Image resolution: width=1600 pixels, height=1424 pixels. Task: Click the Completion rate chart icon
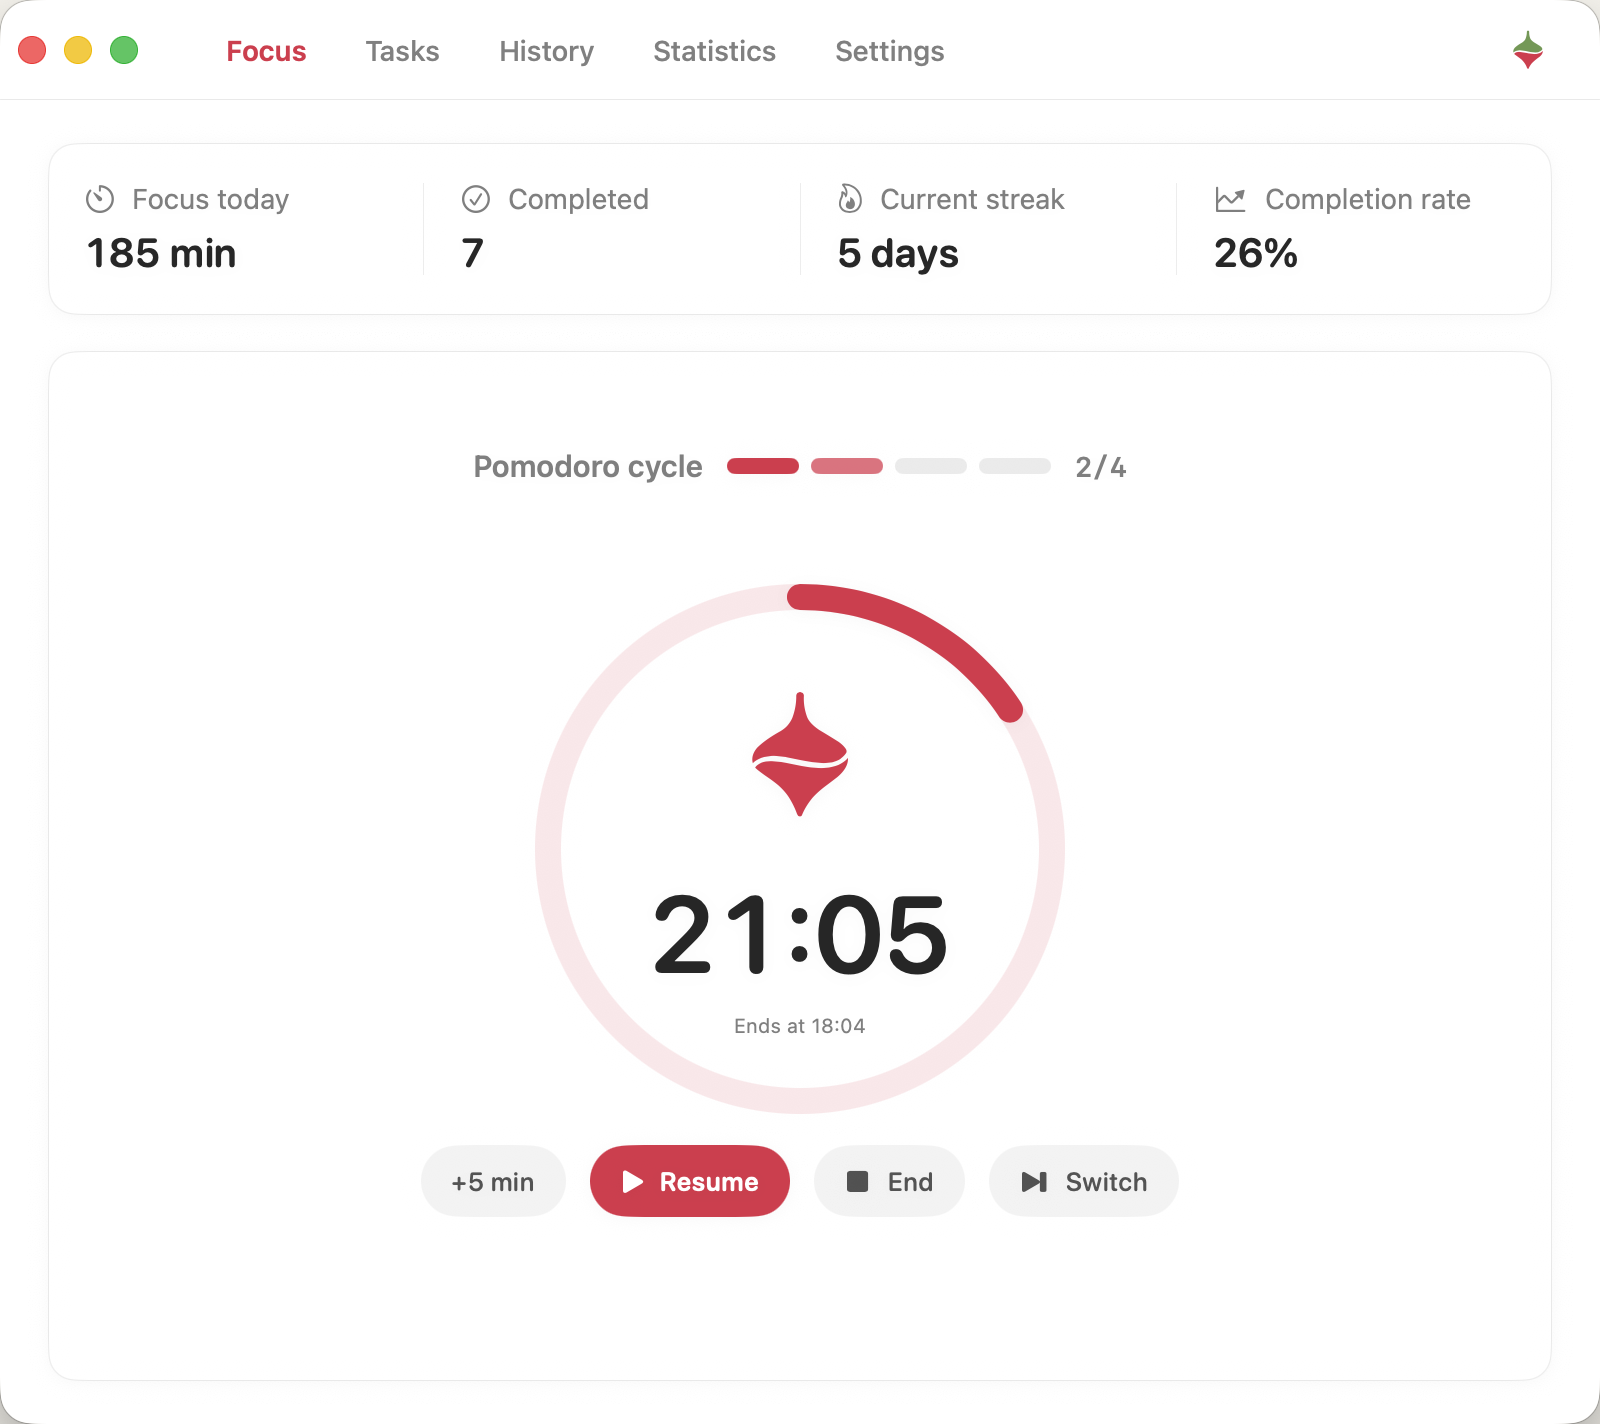1230,199
